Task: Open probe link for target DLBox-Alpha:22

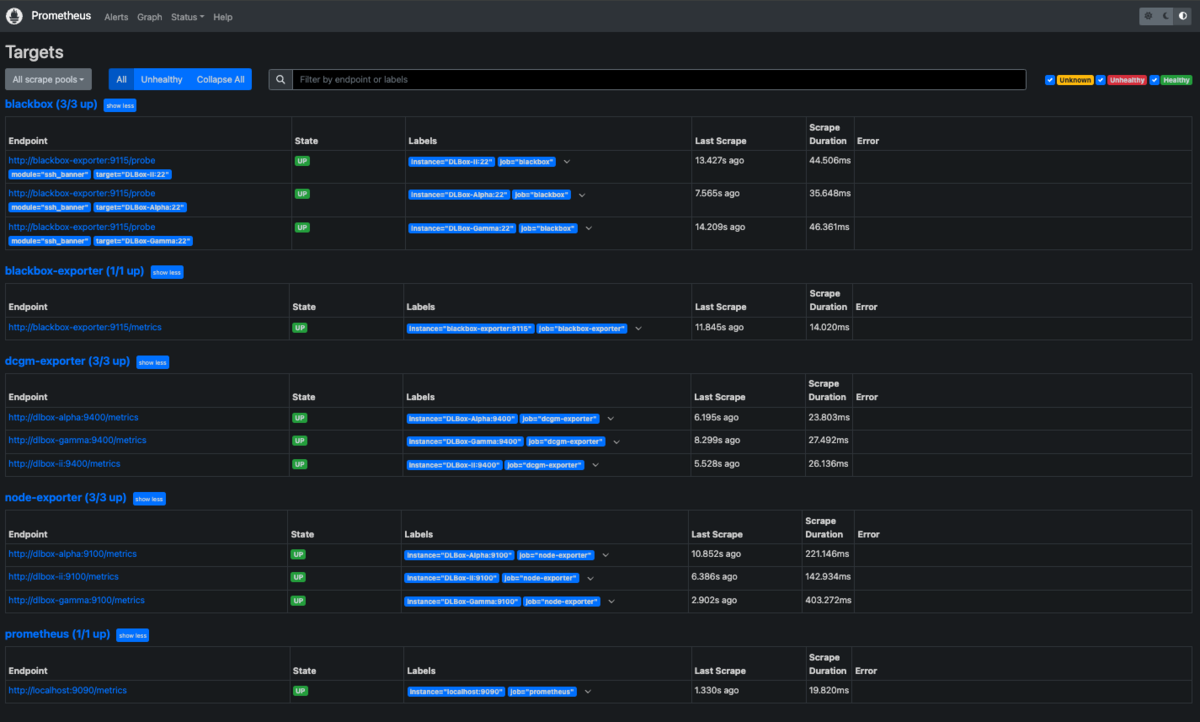Action: click(x=82, y=194)
